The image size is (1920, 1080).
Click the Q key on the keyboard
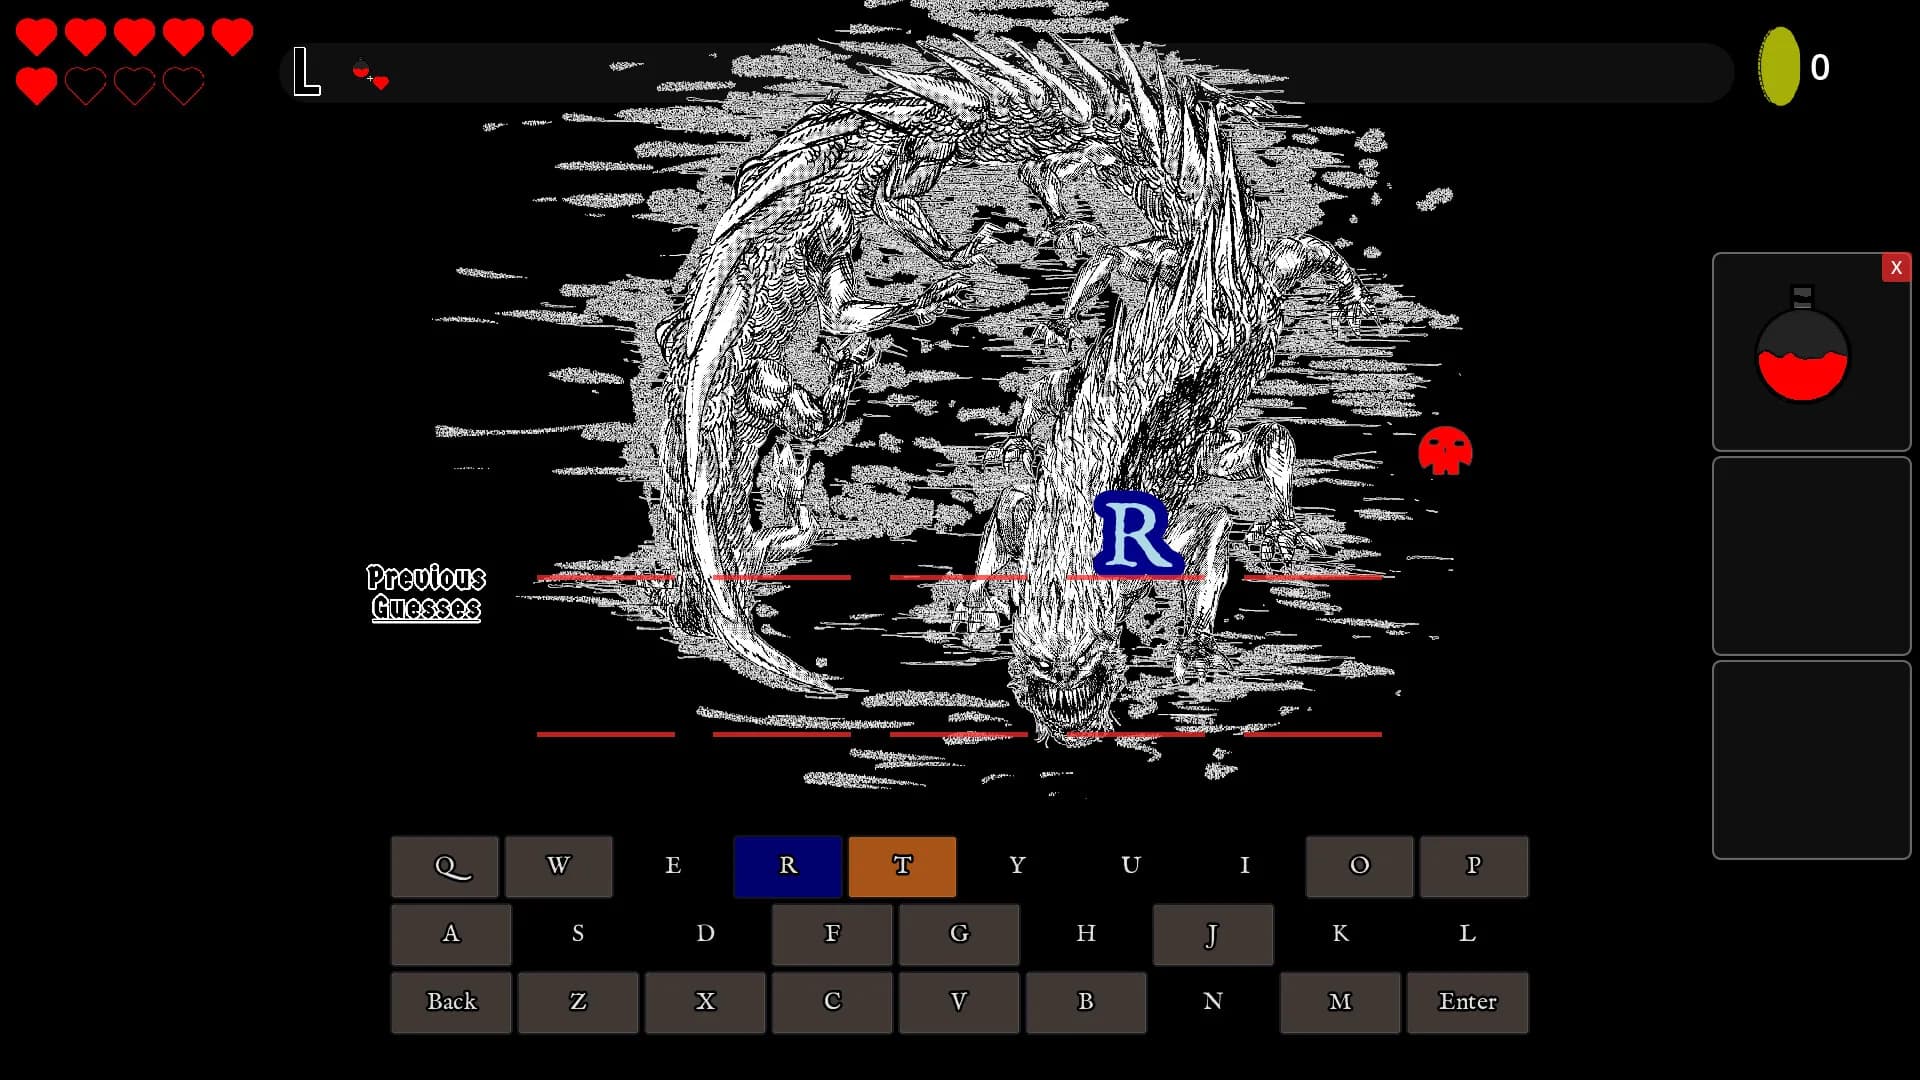pos(445,866)
